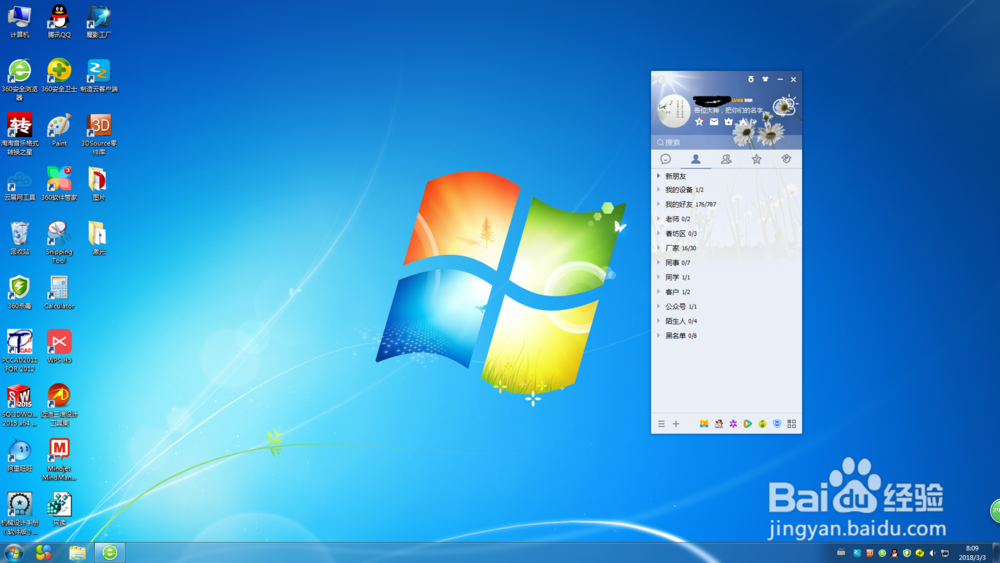Select the 3DSource零件库 desktop shortcut

pos(99,135)
